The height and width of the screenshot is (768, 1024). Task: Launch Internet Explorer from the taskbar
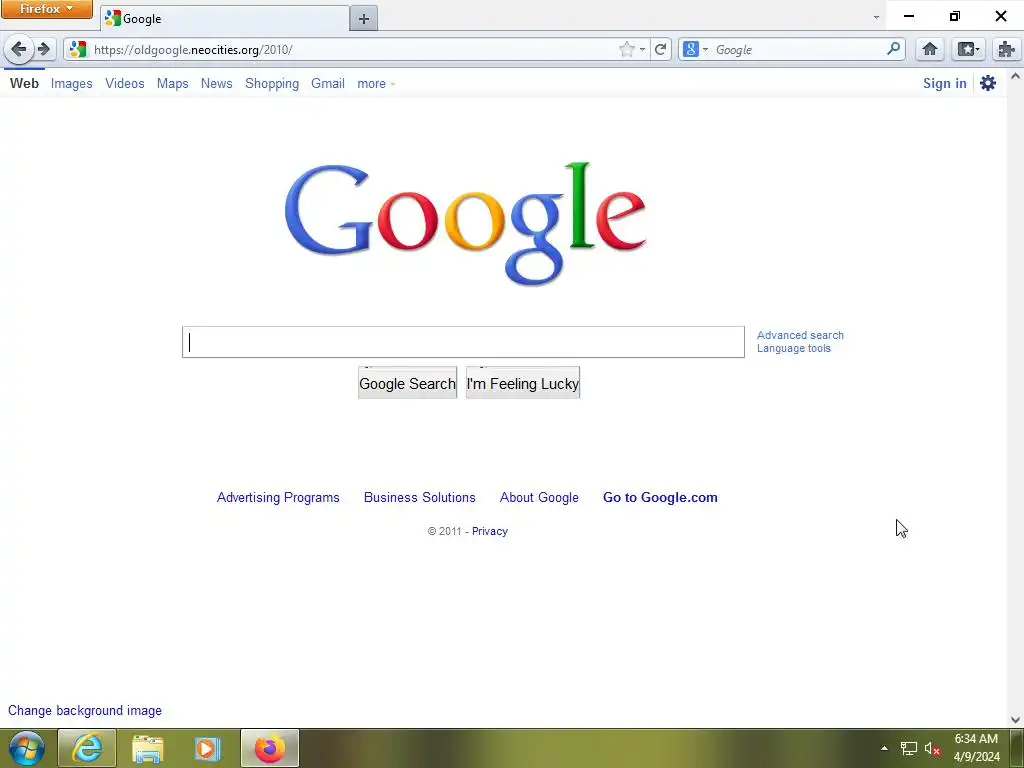point(87,748)
